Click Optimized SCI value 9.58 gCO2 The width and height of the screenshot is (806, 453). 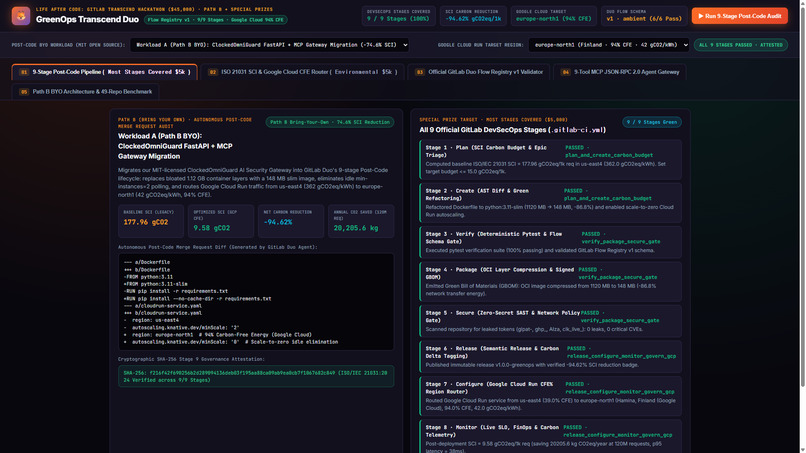point(212,228)
